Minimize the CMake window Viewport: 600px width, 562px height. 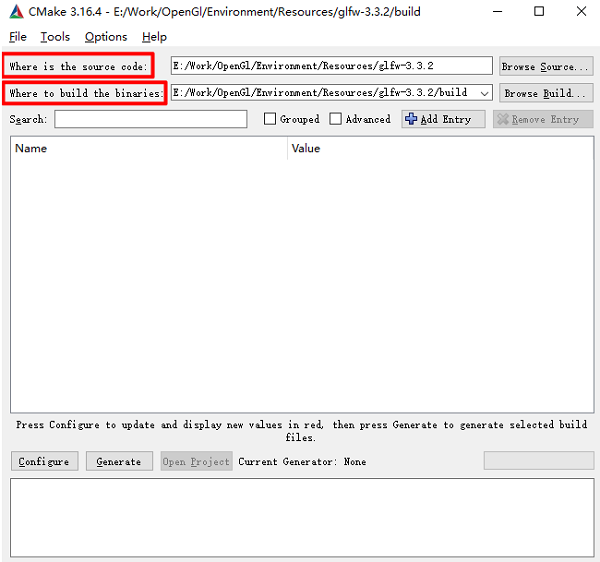[497, 11]
